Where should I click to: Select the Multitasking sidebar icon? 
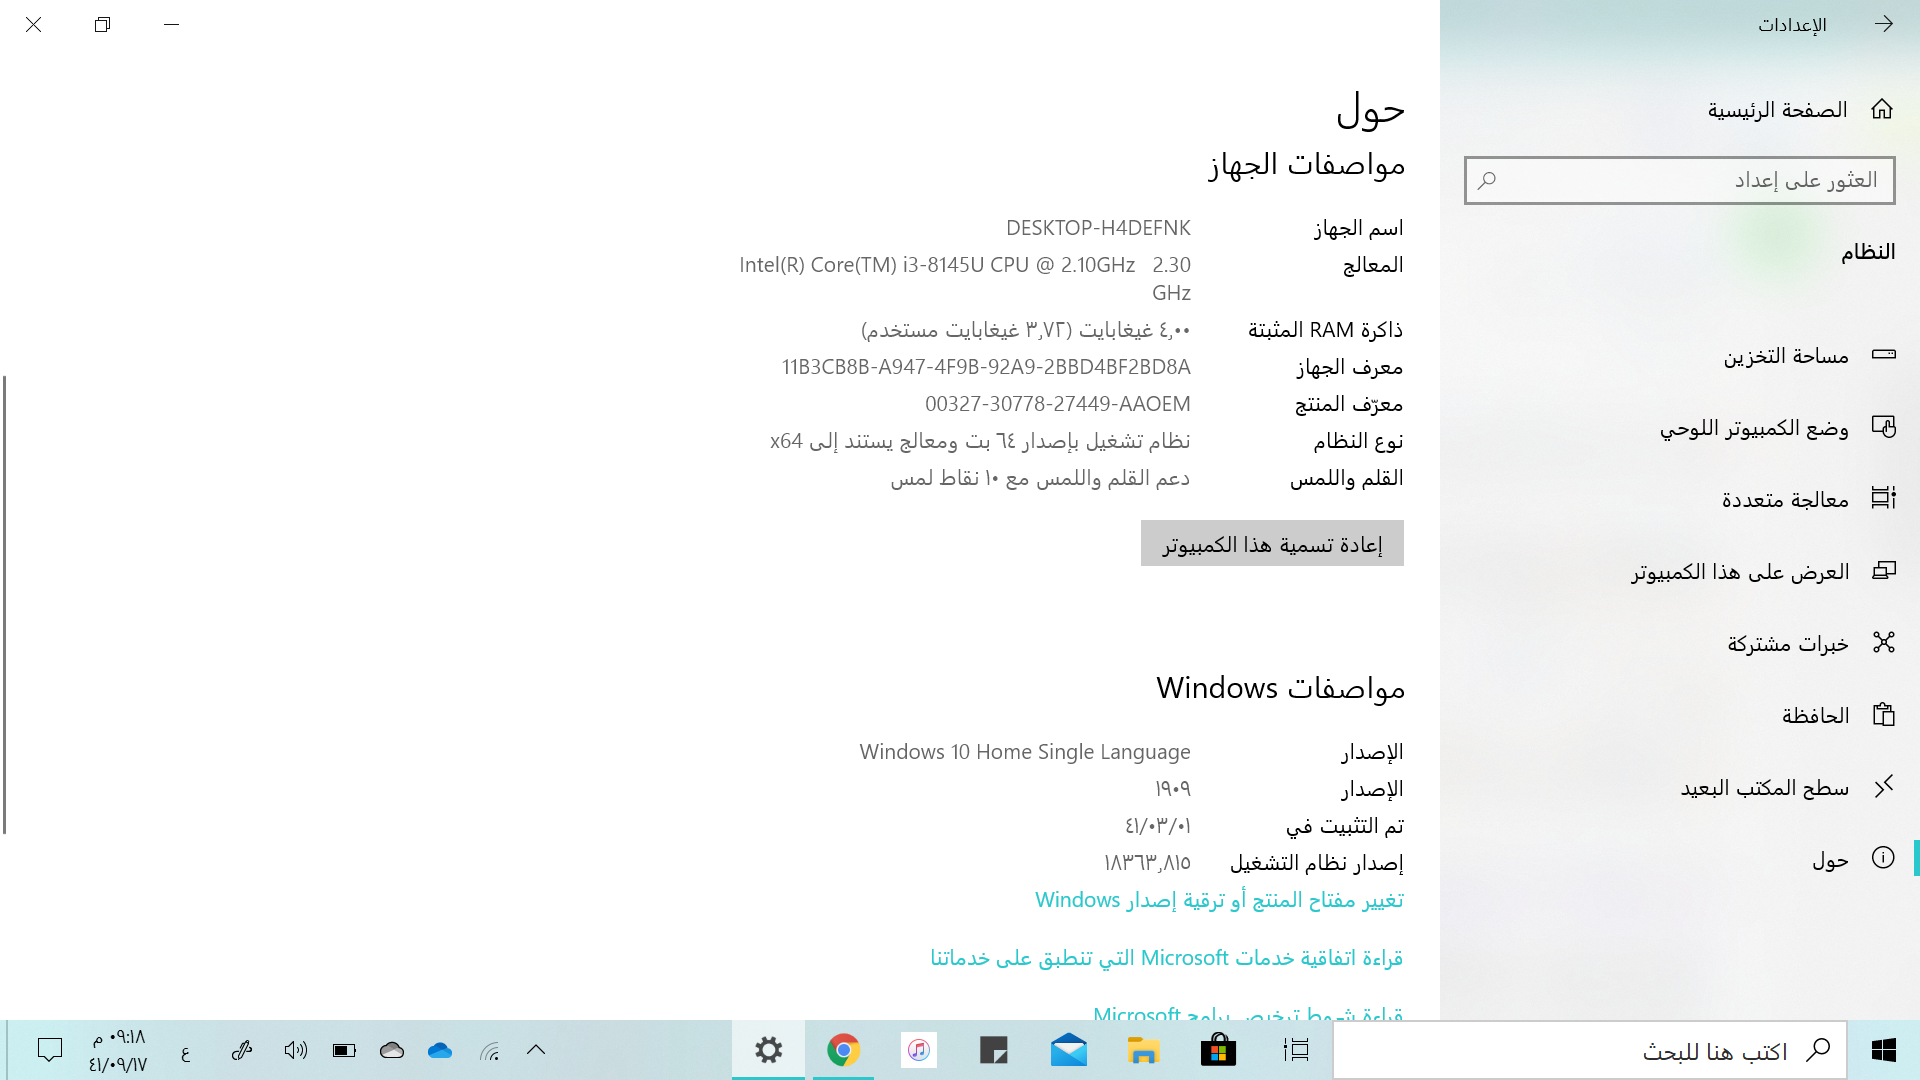click(1883, 499)
